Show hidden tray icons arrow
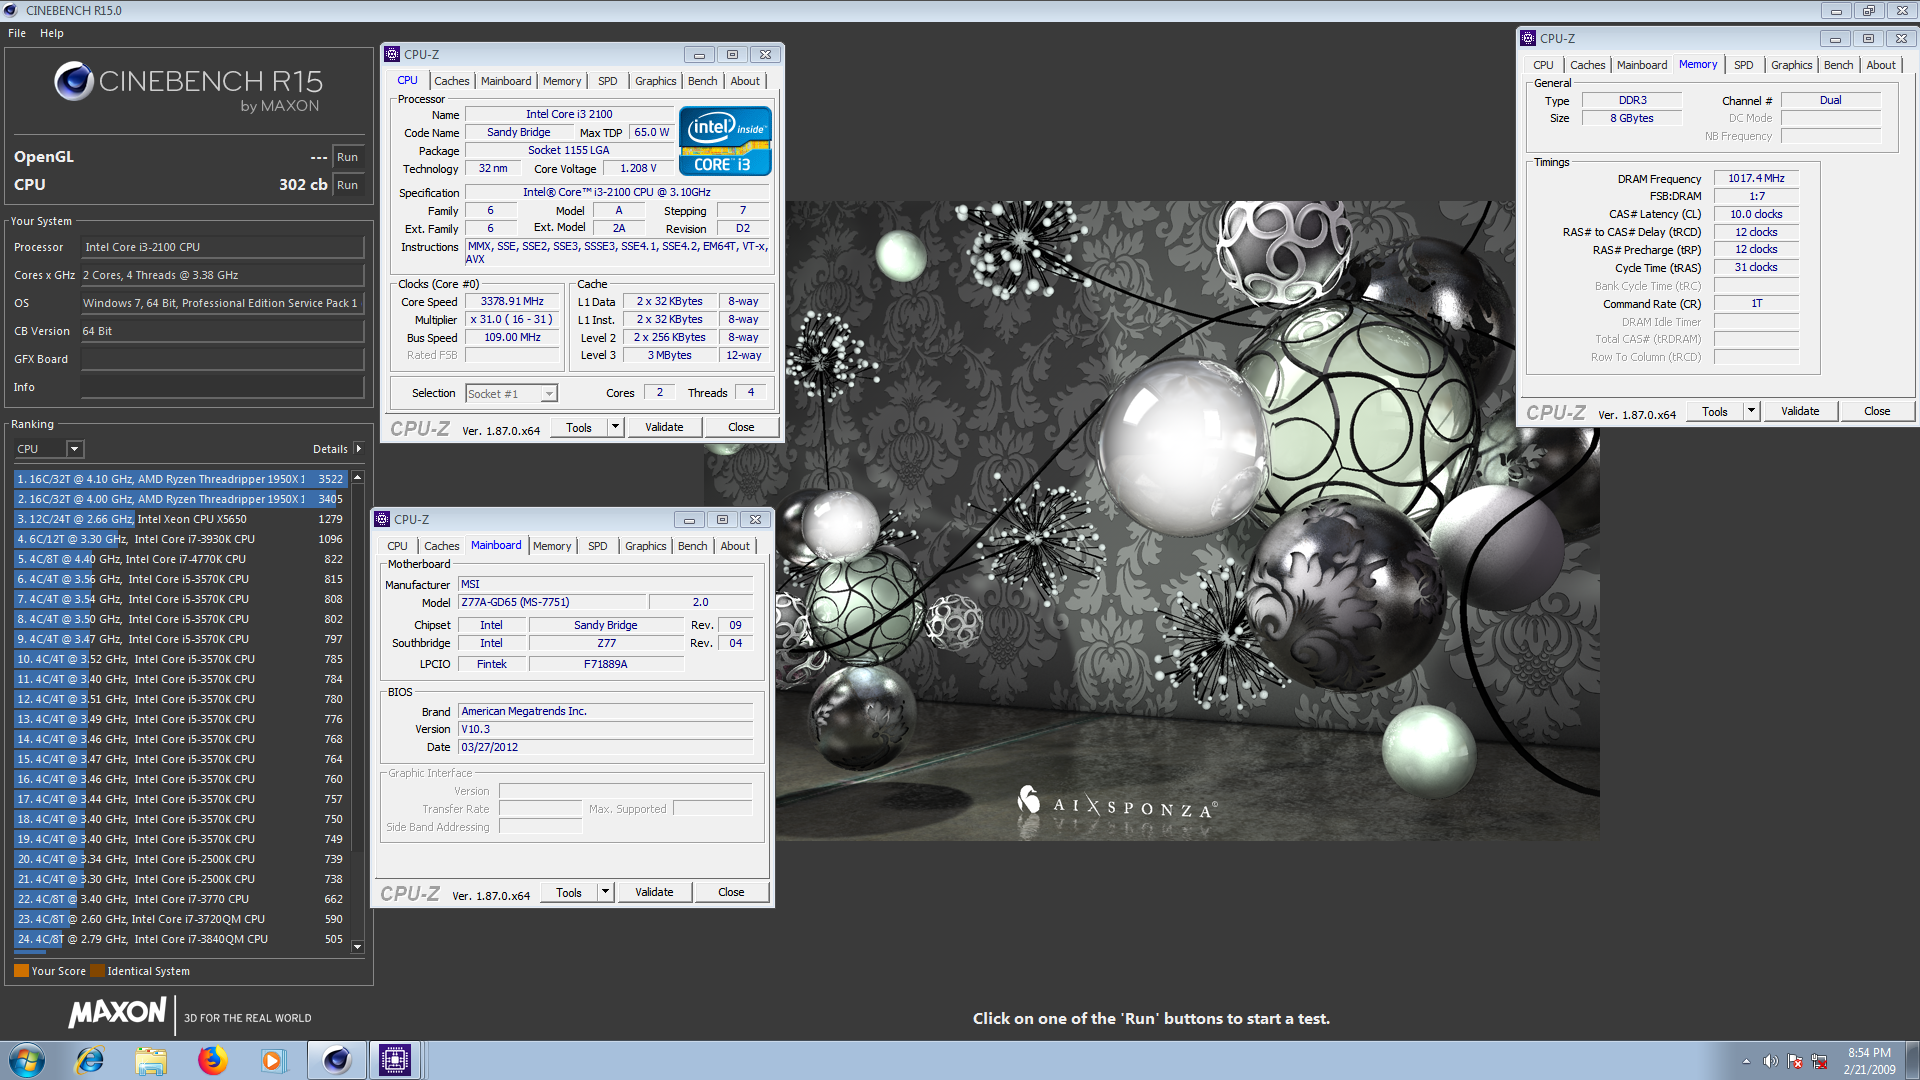The image size is (1920, 1080). pos(1746,1061)
